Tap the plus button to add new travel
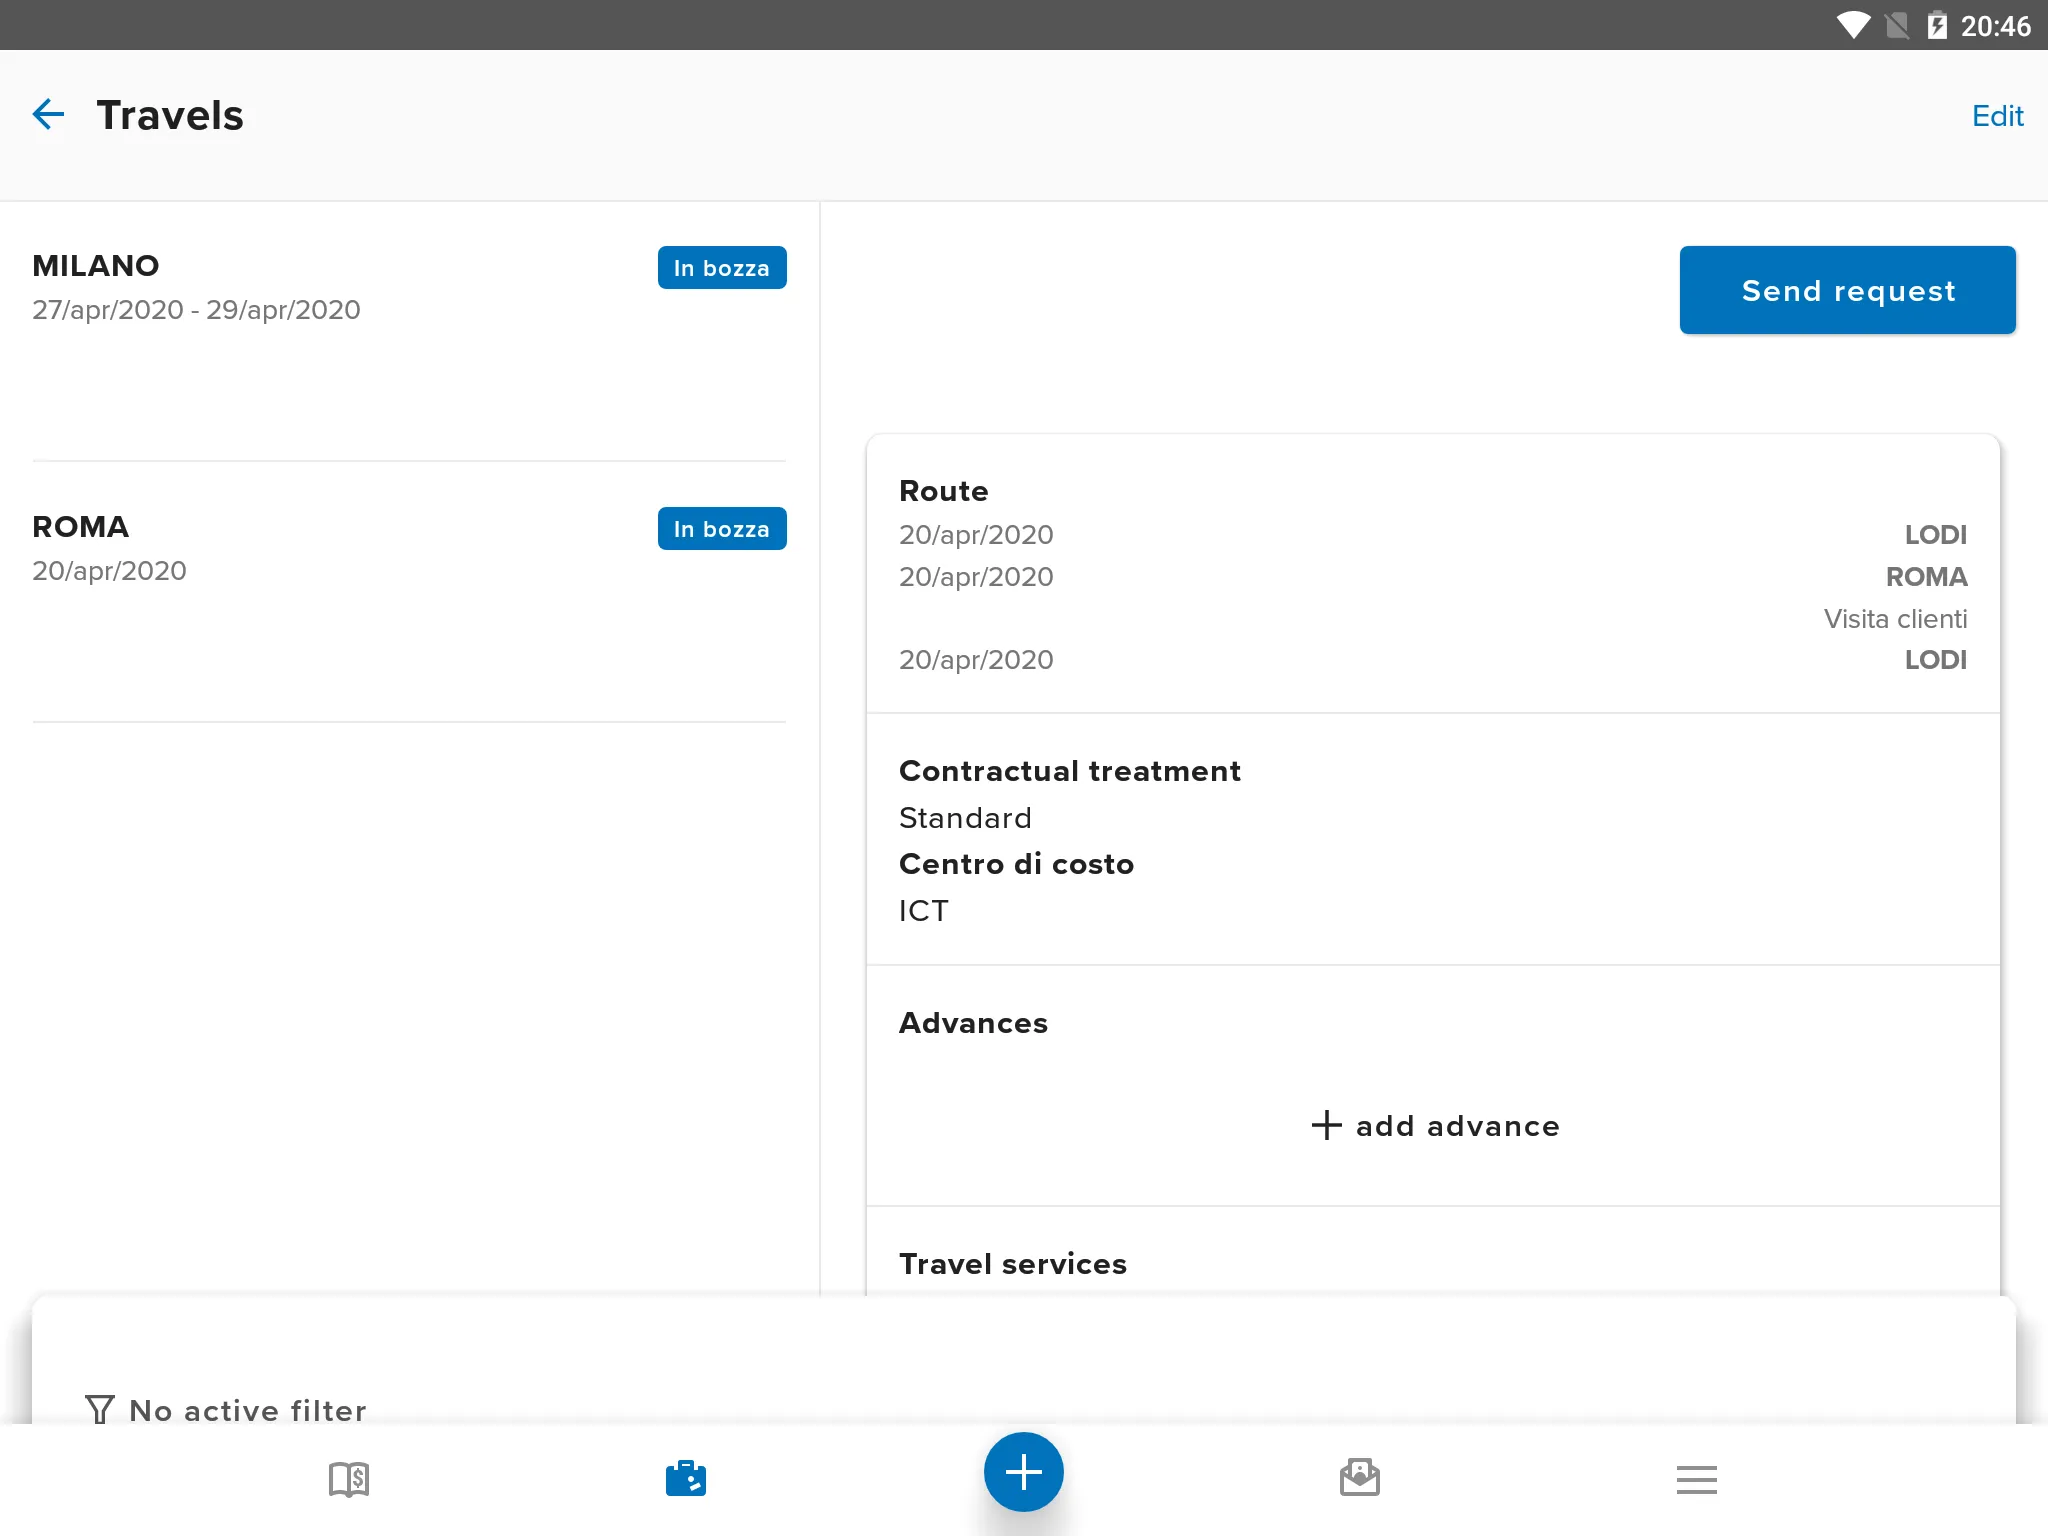This screenshot has width=2048, height=1536. (x=1022, y=1471)
